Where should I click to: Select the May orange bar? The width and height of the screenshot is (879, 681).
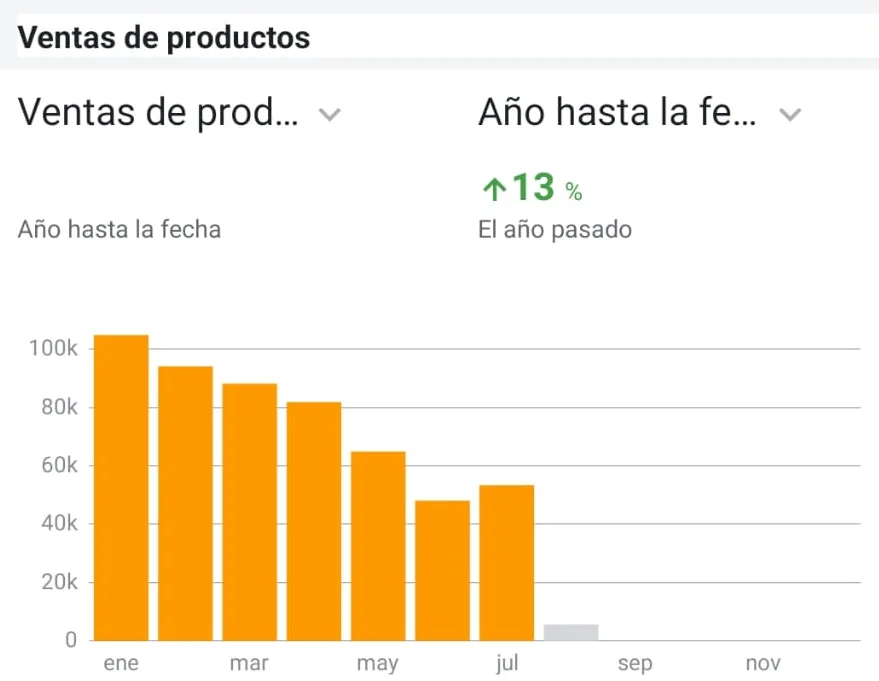coord(378,546)
